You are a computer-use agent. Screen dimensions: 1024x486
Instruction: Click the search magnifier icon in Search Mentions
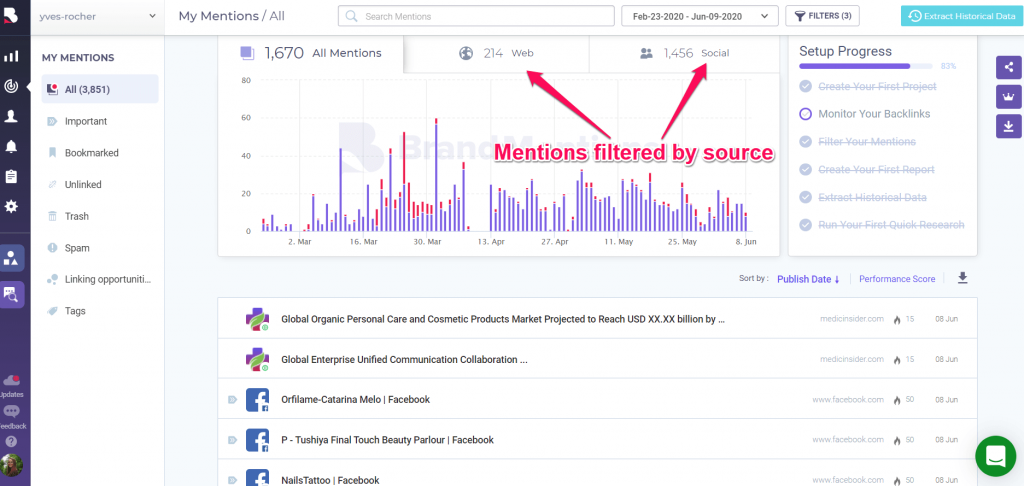click(351, 16)
